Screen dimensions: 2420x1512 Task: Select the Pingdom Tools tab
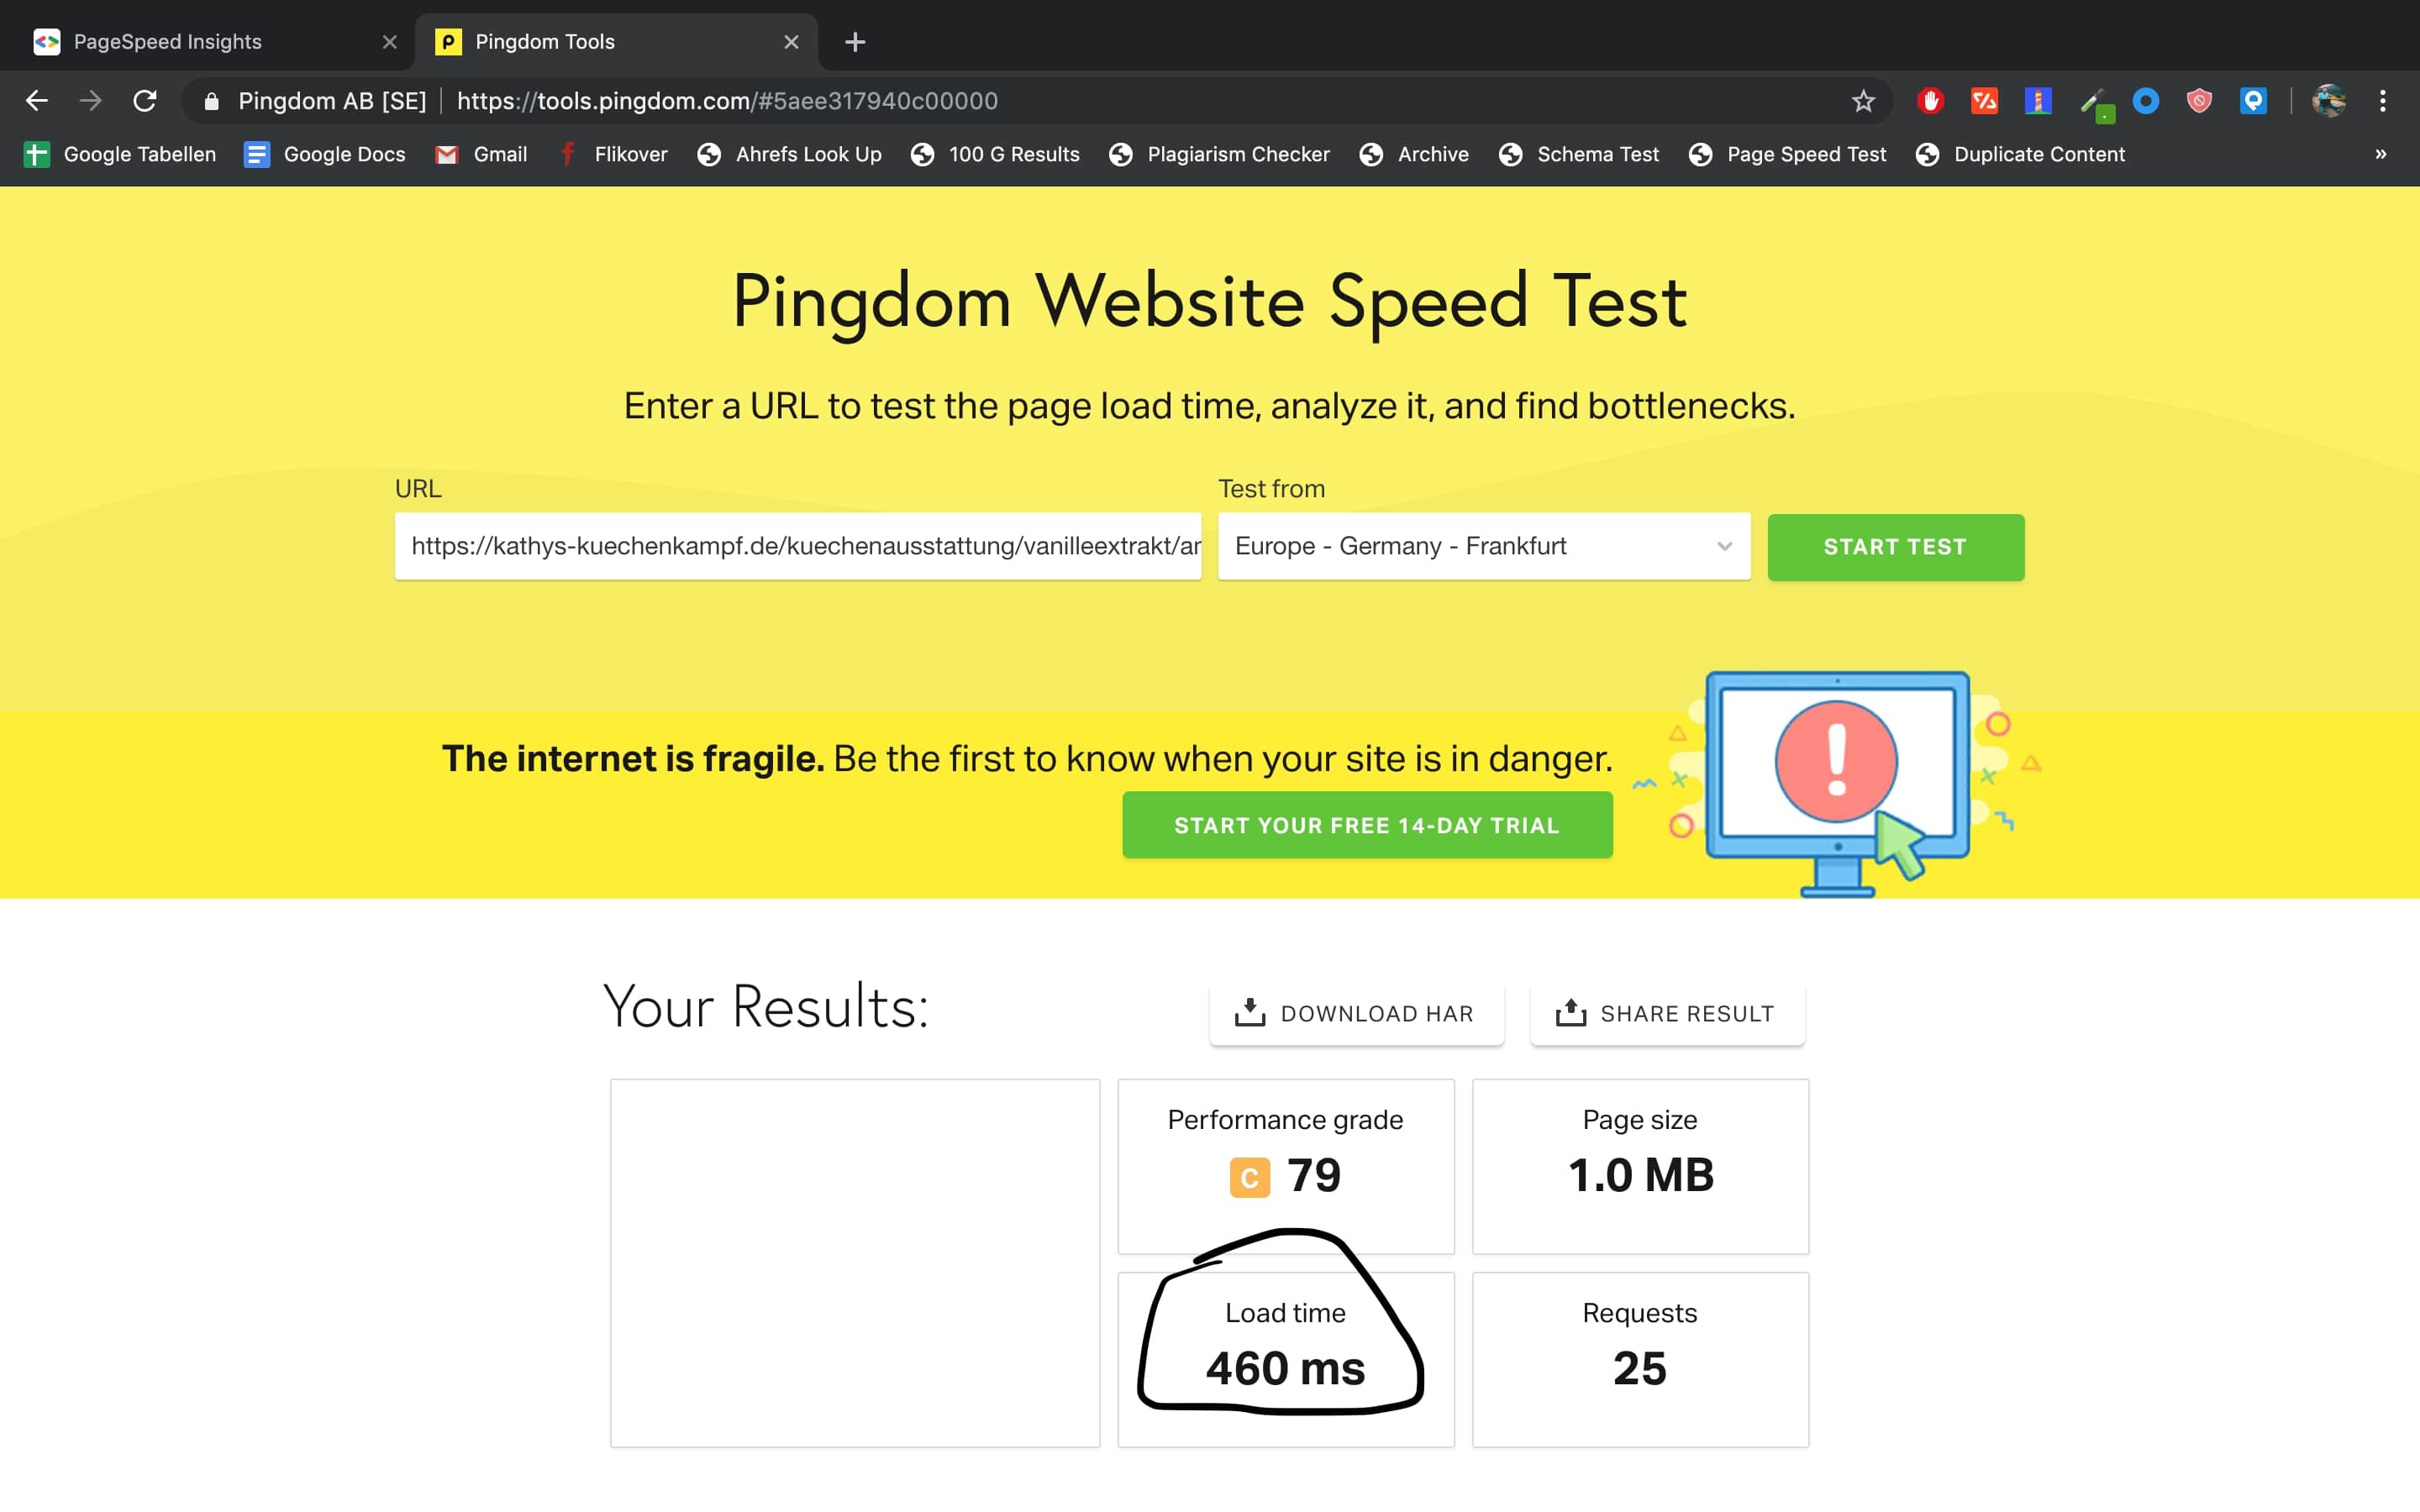click(616, 42)
